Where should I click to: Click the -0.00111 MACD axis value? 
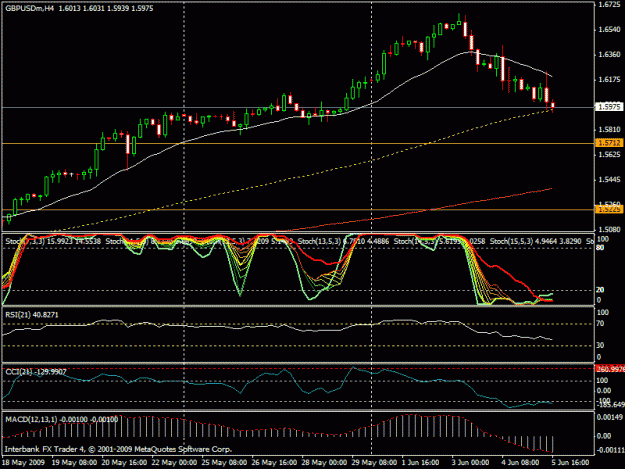[610, 450]
